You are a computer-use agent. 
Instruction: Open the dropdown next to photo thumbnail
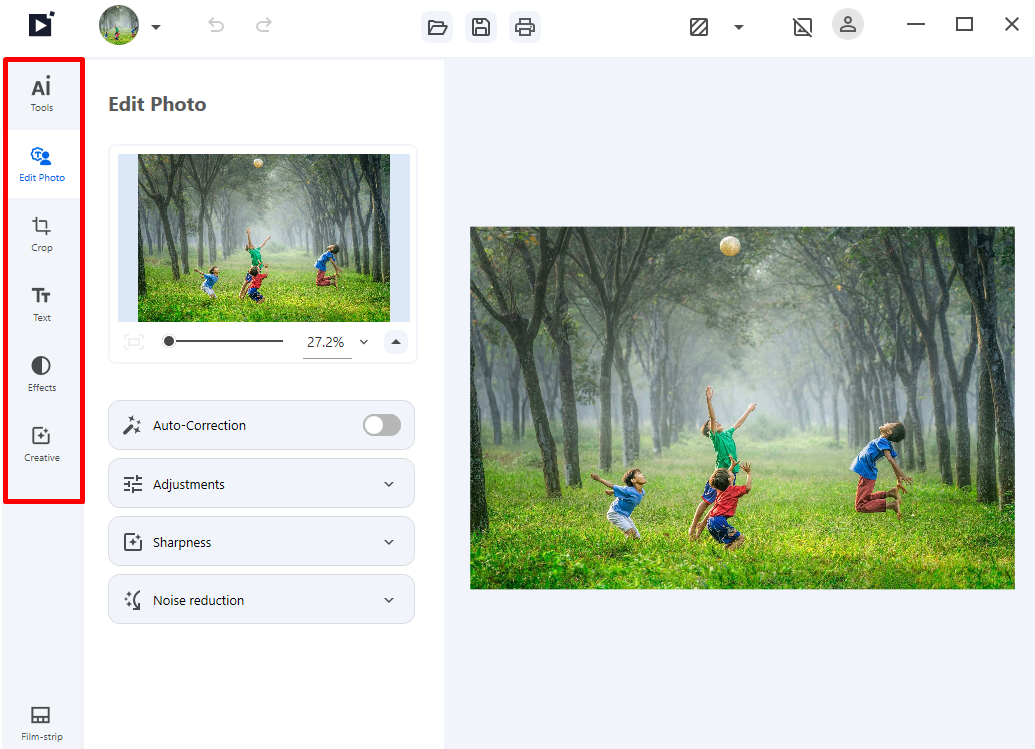coord(156,27)
